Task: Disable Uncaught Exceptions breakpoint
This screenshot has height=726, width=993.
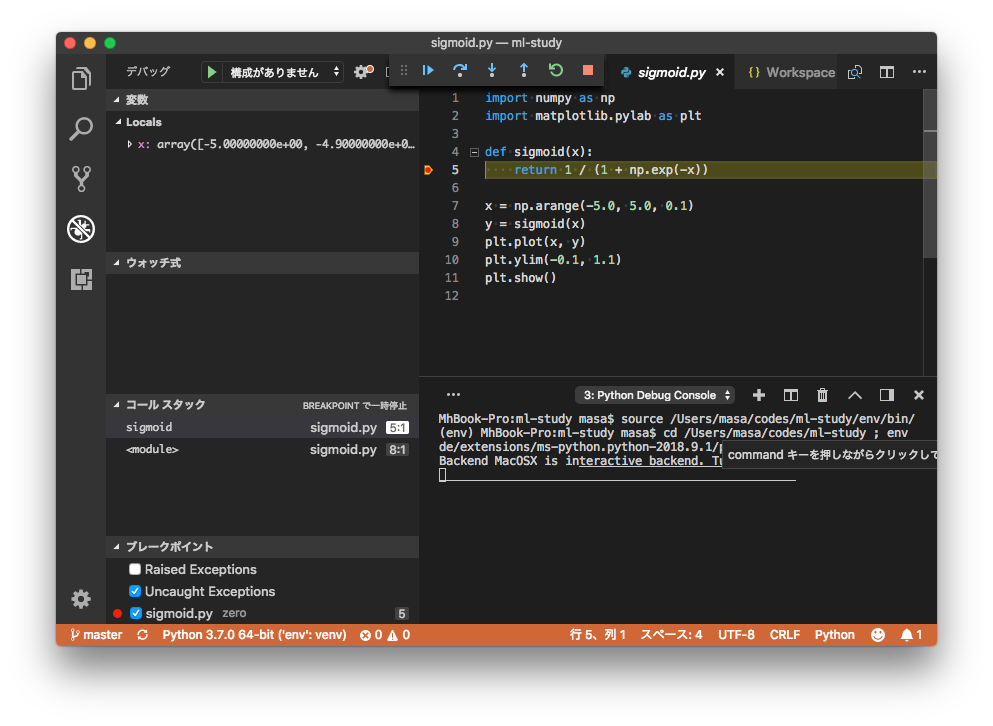Action: (134, 591)
